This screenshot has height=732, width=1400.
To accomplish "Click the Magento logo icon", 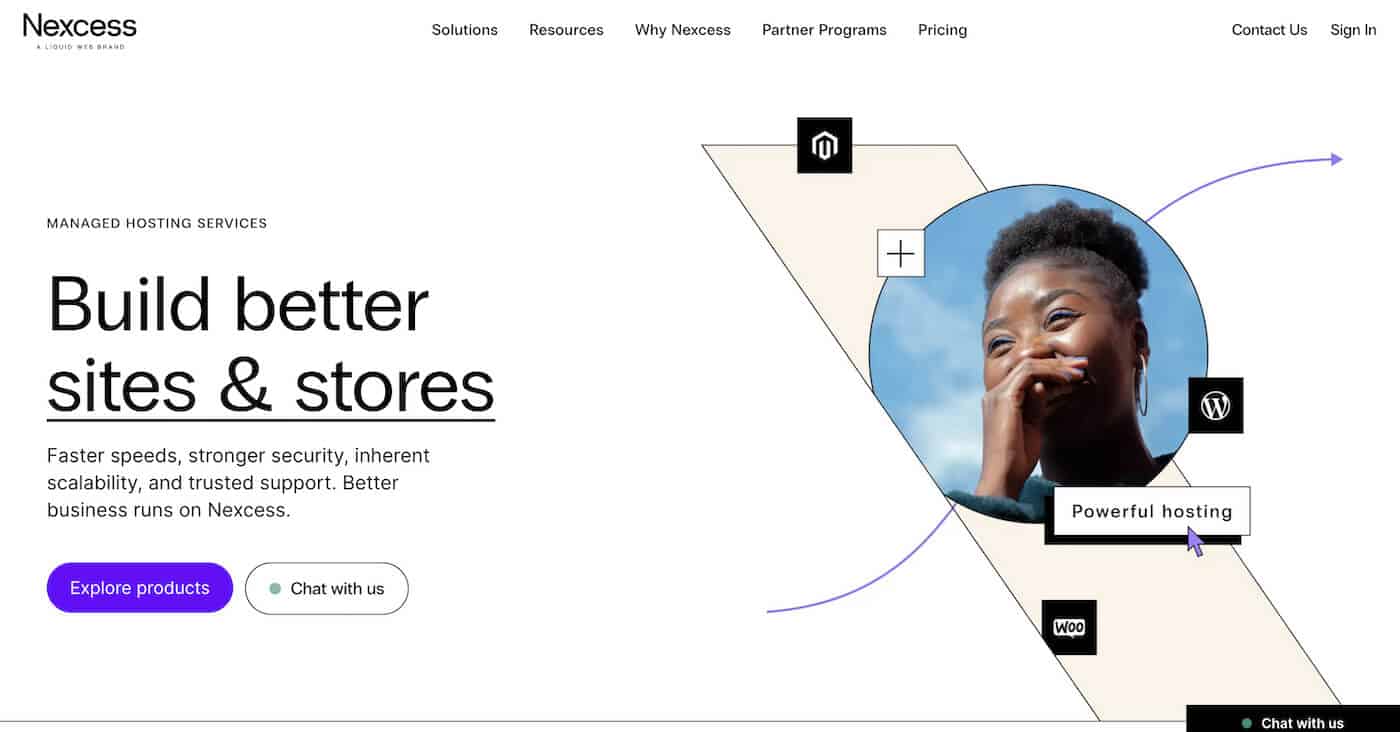I will click(824, 146).
